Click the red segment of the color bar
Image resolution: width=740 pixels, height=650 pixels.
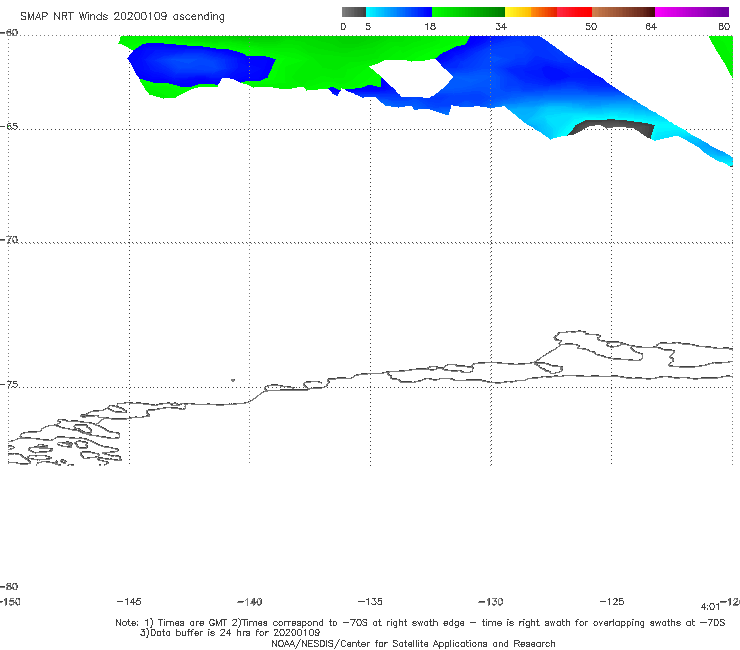[574, 12]
